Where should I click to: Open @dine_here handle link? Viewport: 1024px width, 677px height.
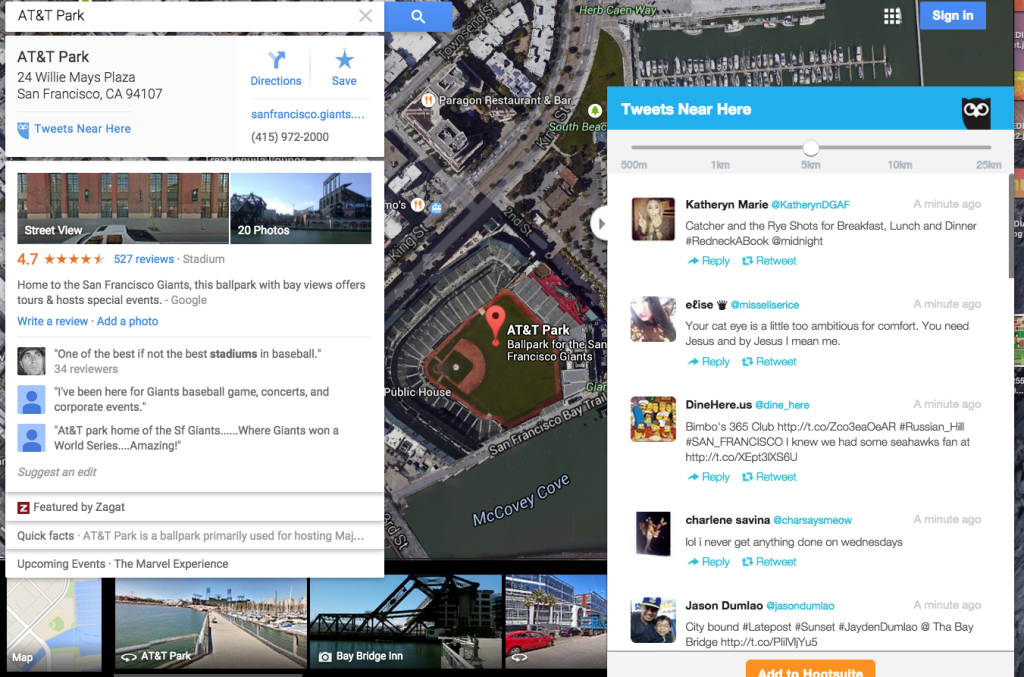[782, 405]
